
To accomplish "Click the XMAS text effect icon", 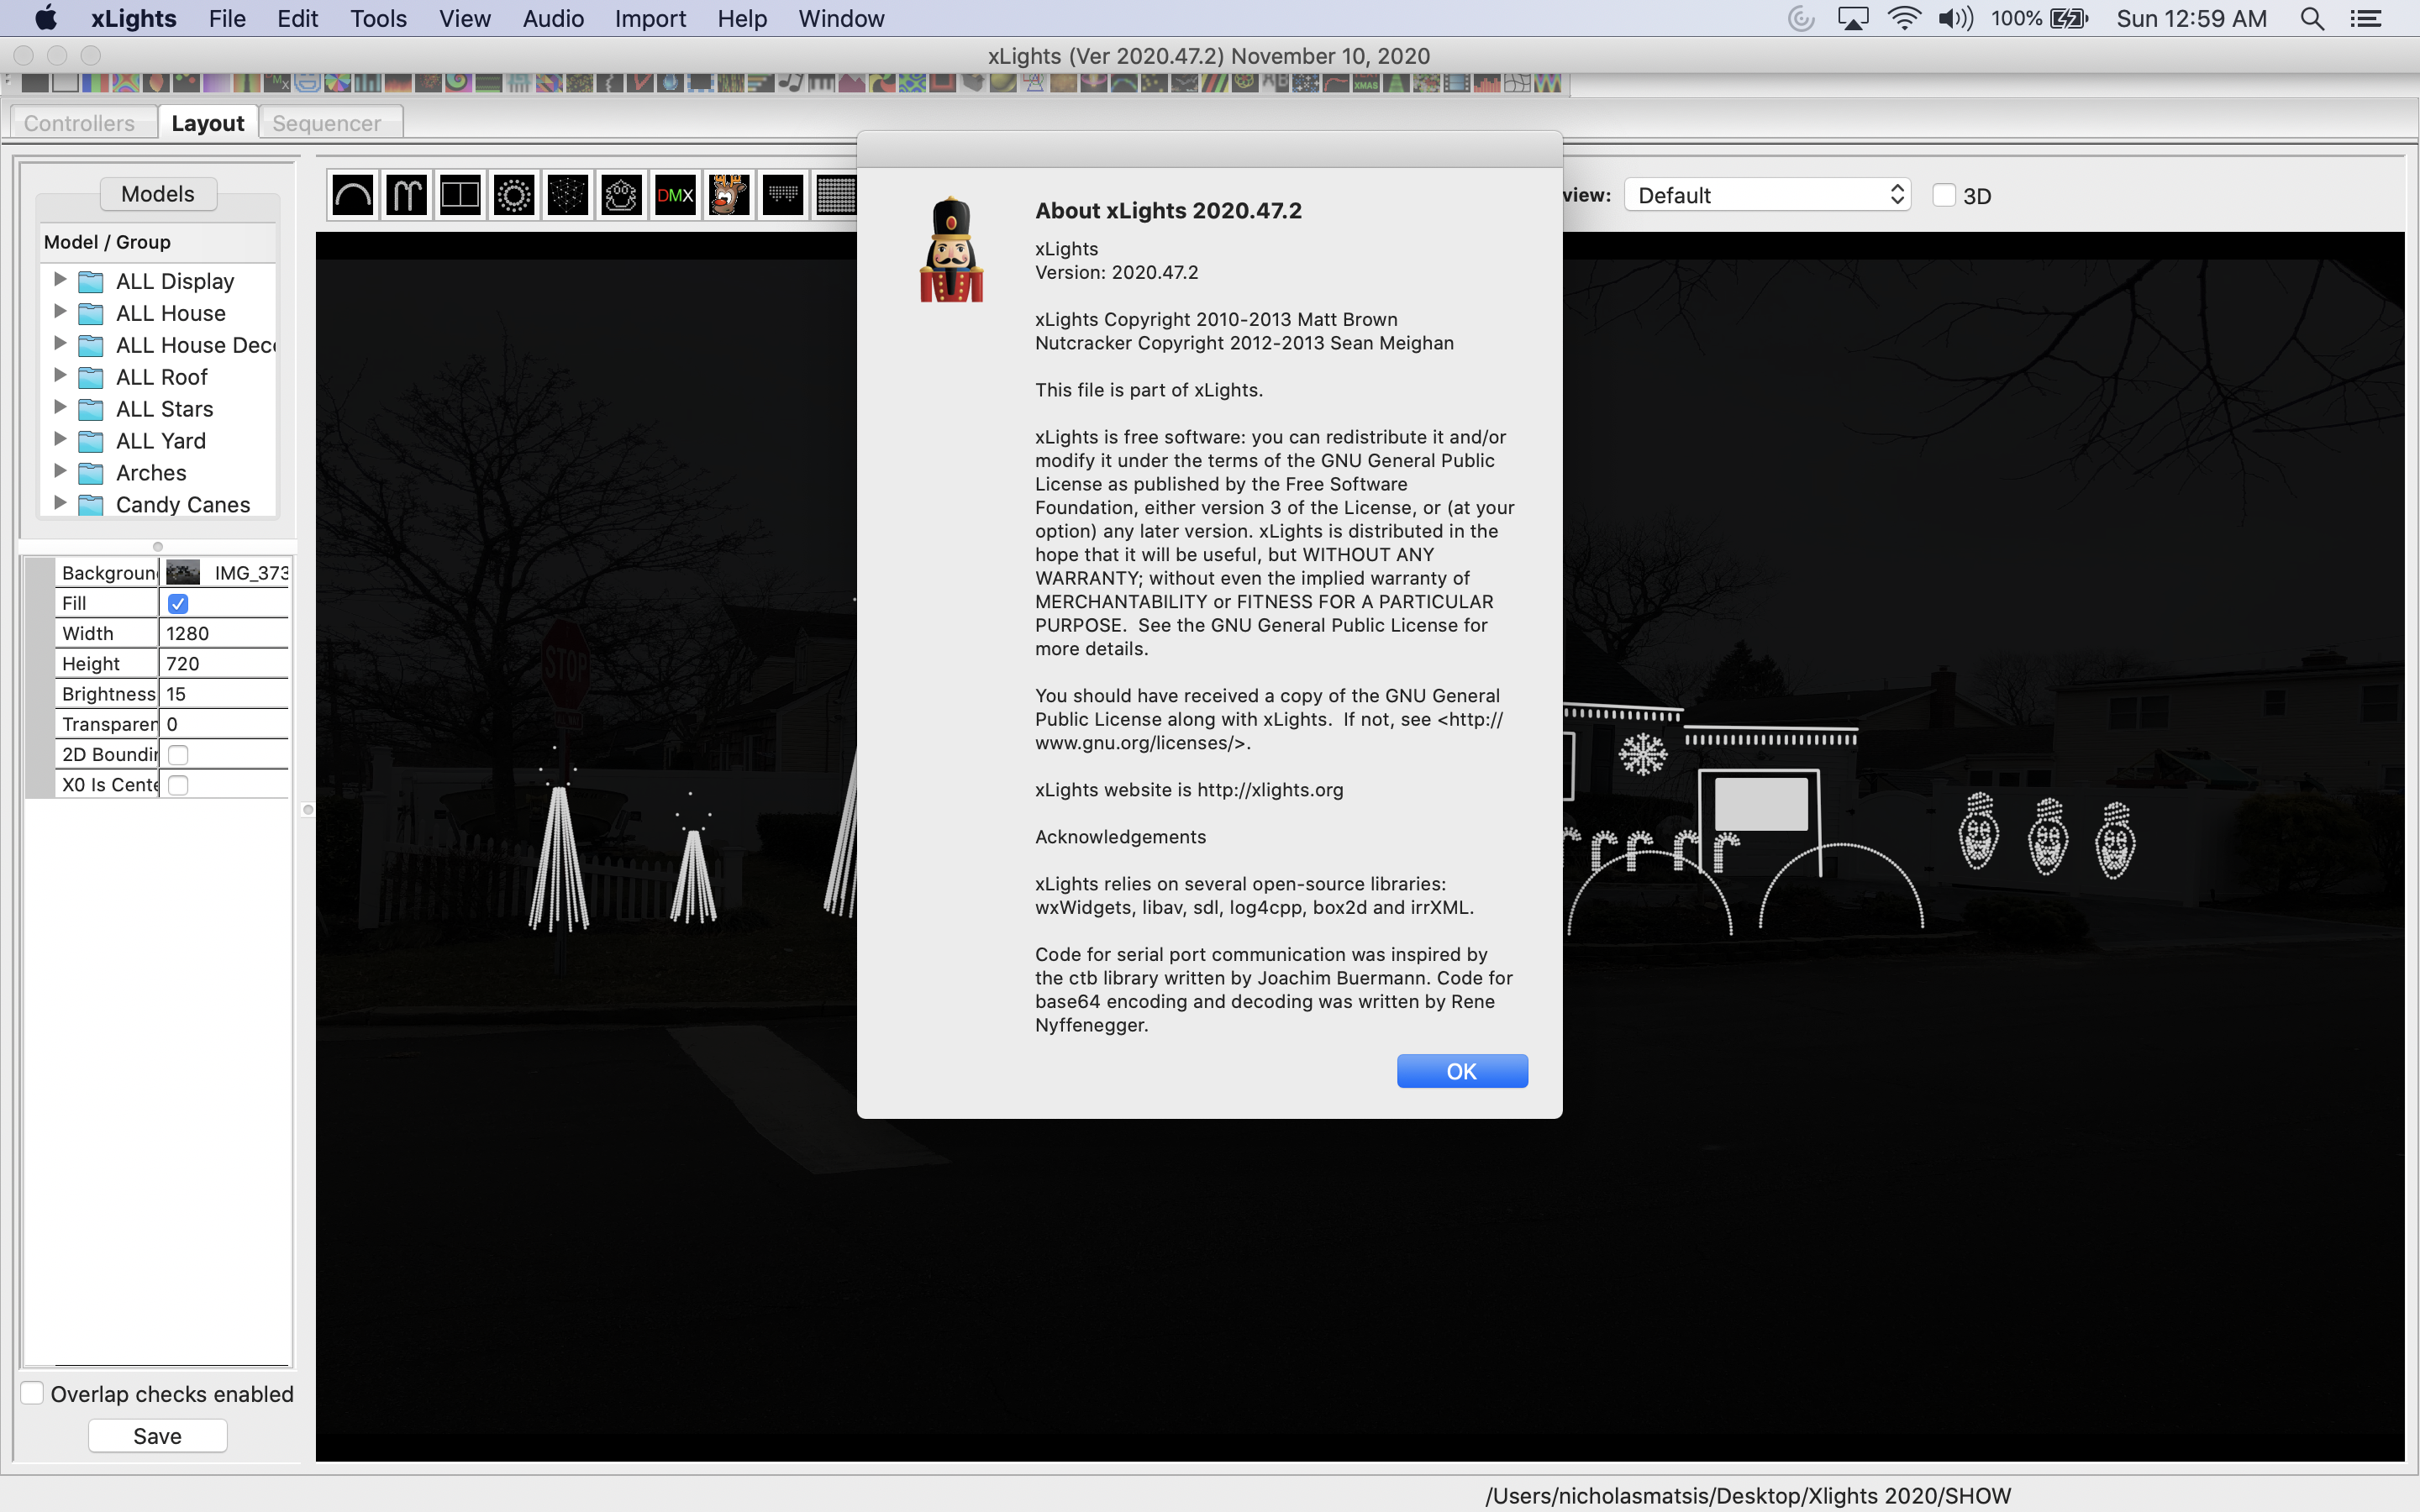I will click(1366, 83).
